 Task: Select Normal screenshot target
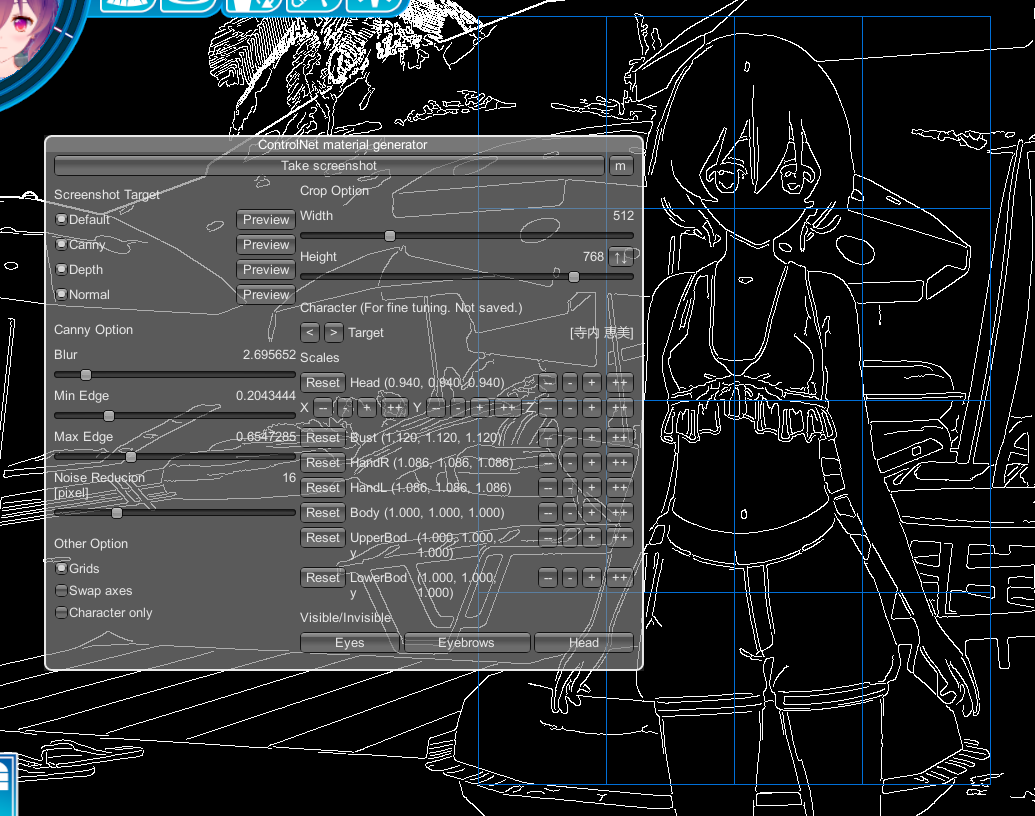coord(61,294)
